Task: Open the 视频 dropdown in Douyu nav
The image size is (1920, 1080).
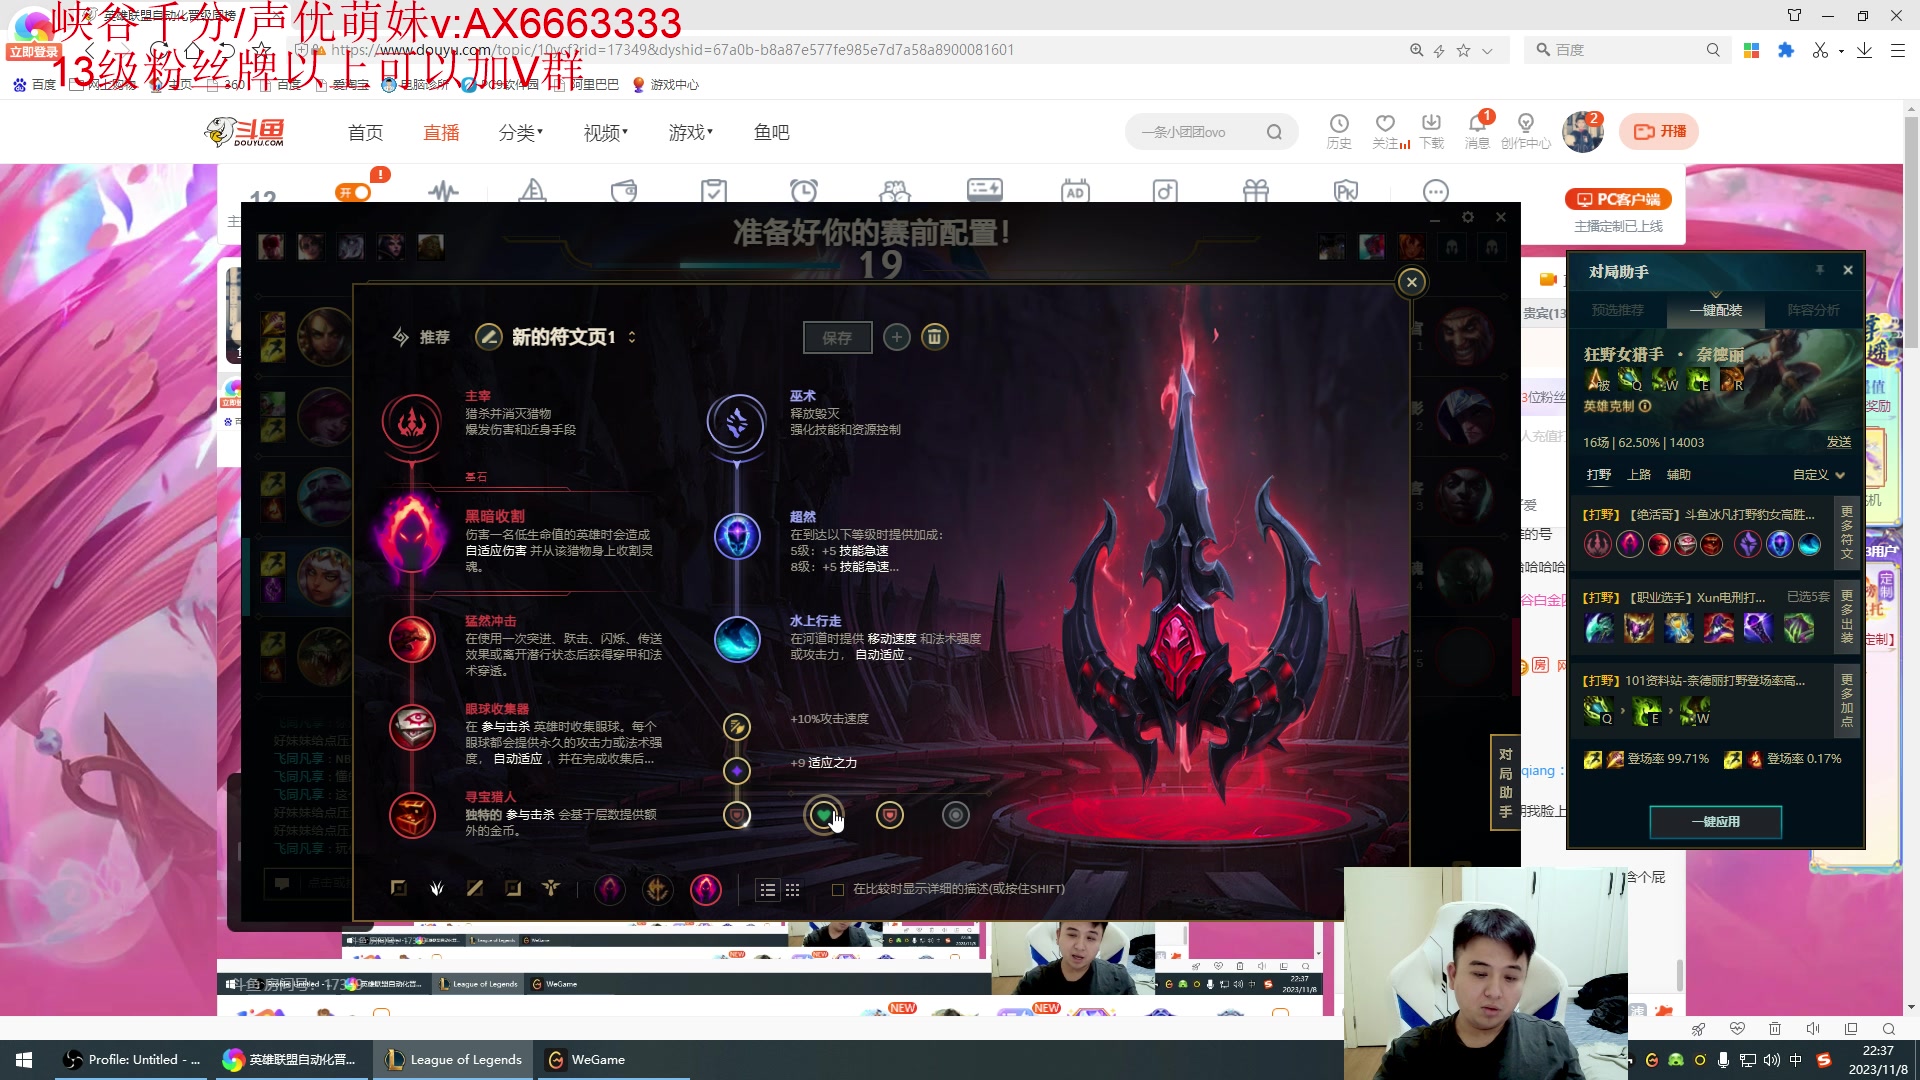Action: click(x=606, y=132)
